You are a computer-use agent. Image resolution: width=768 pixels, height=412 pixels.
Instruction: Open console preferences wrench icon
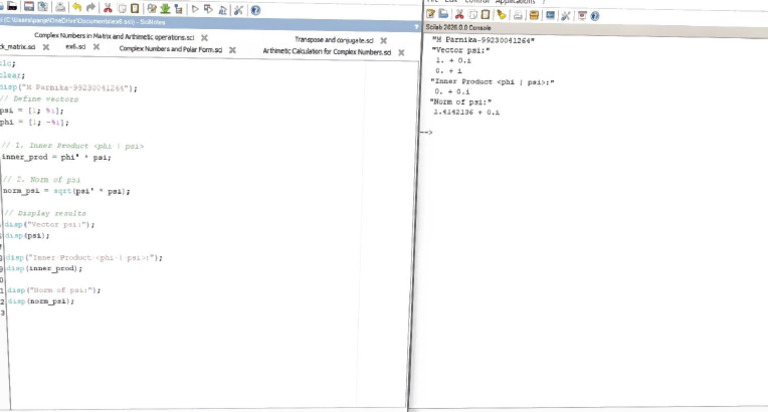(x=565, y=16)
